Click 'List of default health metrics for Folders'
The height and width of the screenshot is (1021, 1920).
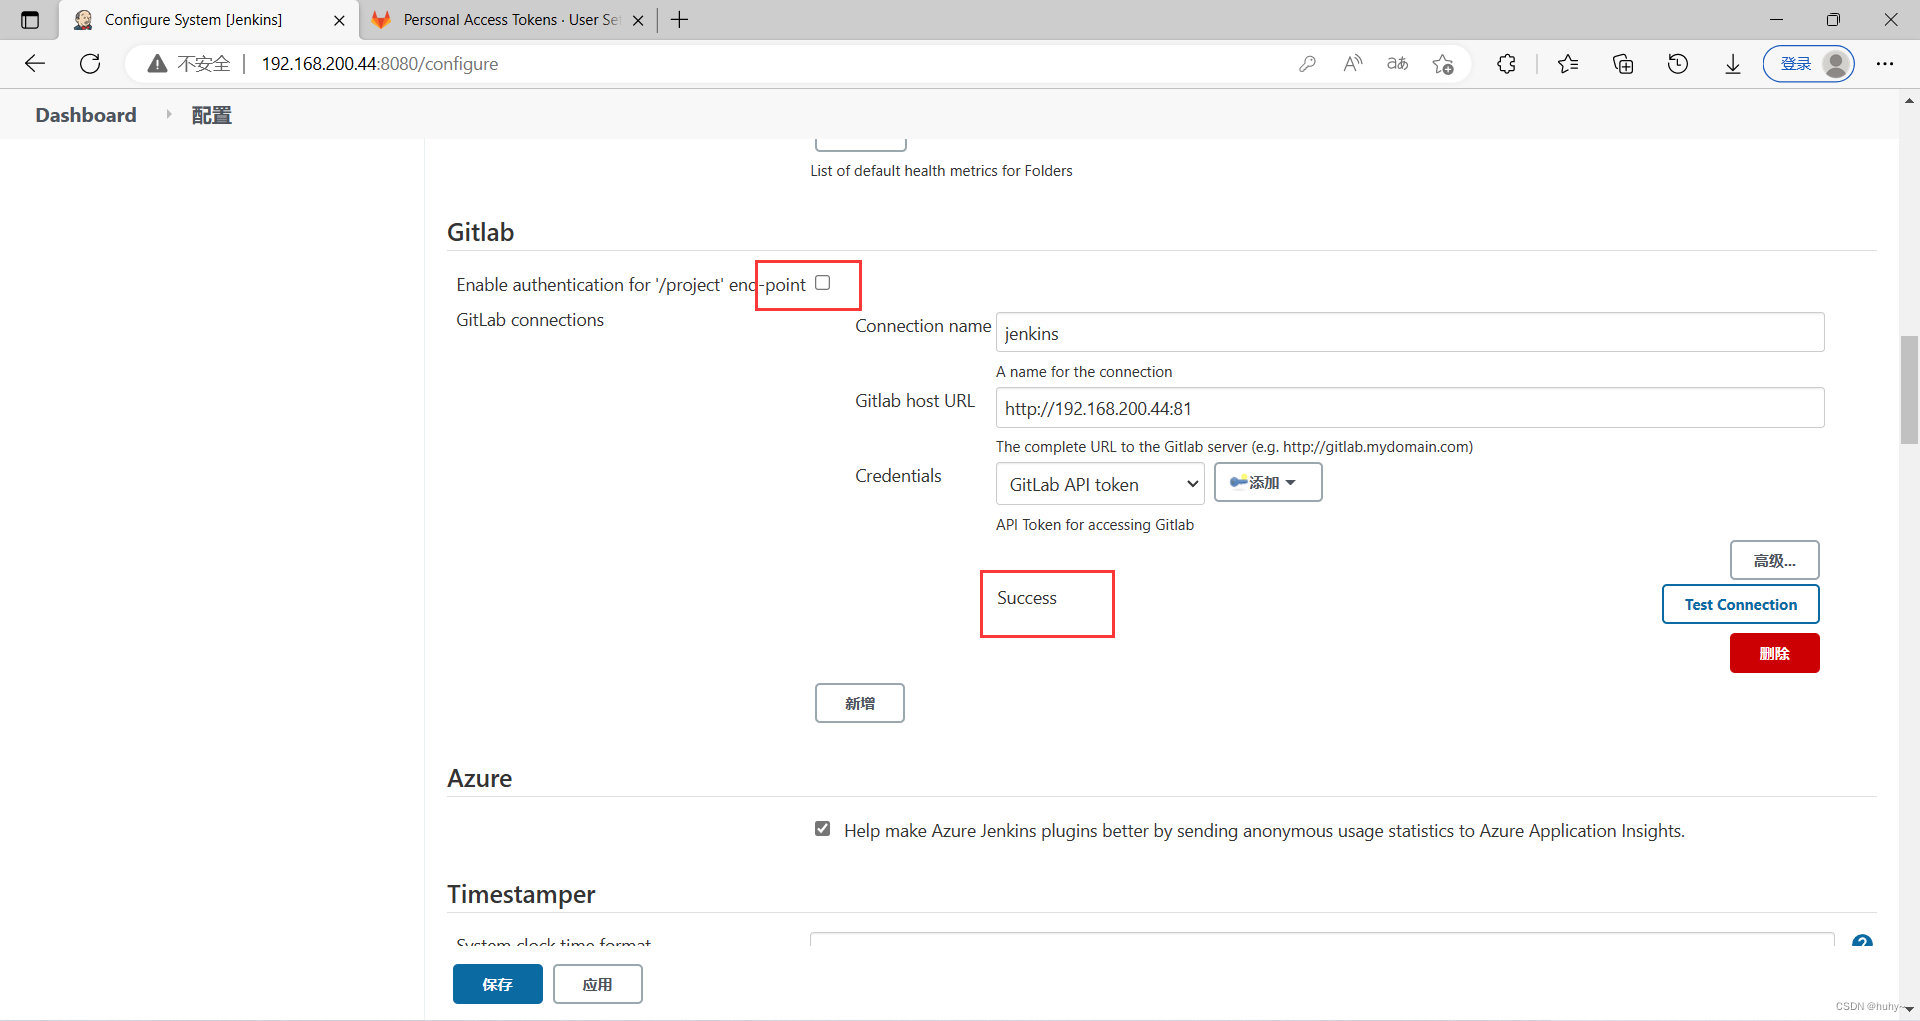click(941, 171)
